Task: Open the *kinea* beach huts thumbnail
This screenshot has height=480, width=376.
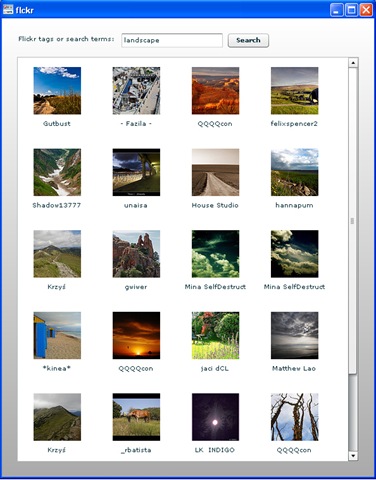Action: (x=57, y=336)
